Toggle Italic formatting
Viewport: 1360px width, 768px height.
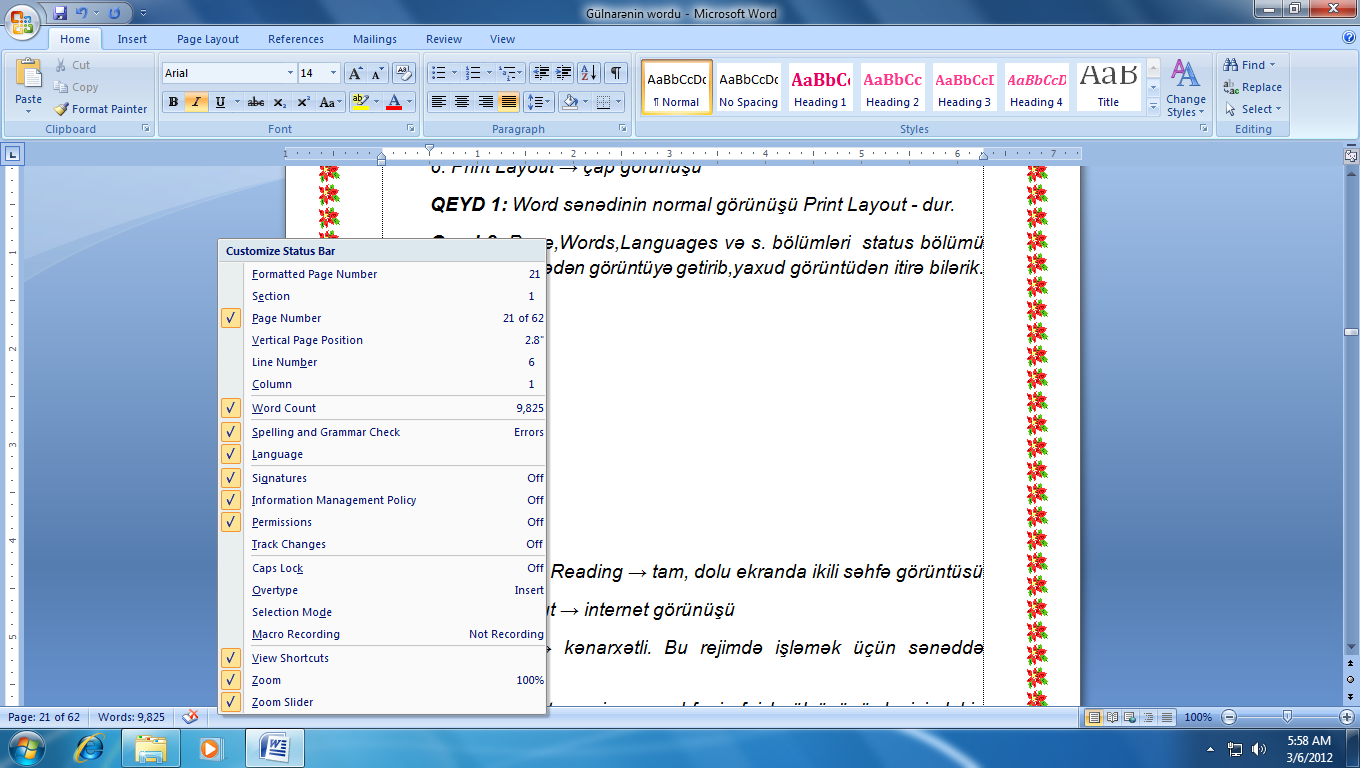196,102
